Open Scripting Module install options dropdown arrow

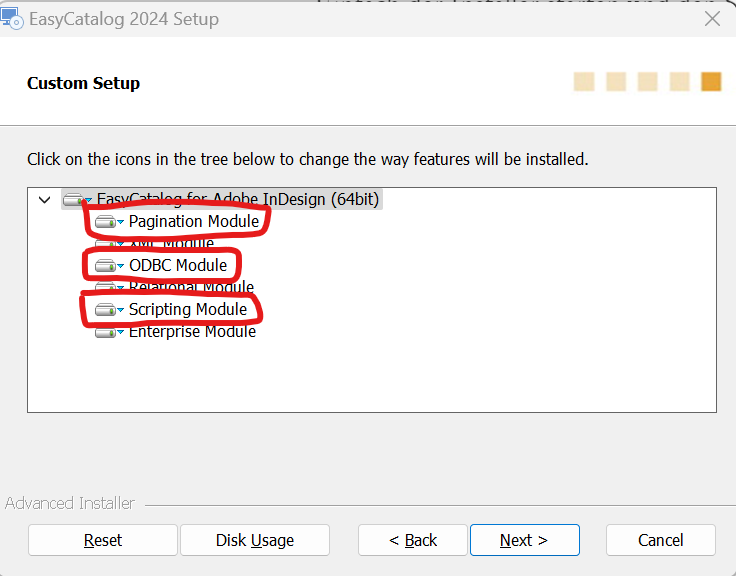pos(121,310)
